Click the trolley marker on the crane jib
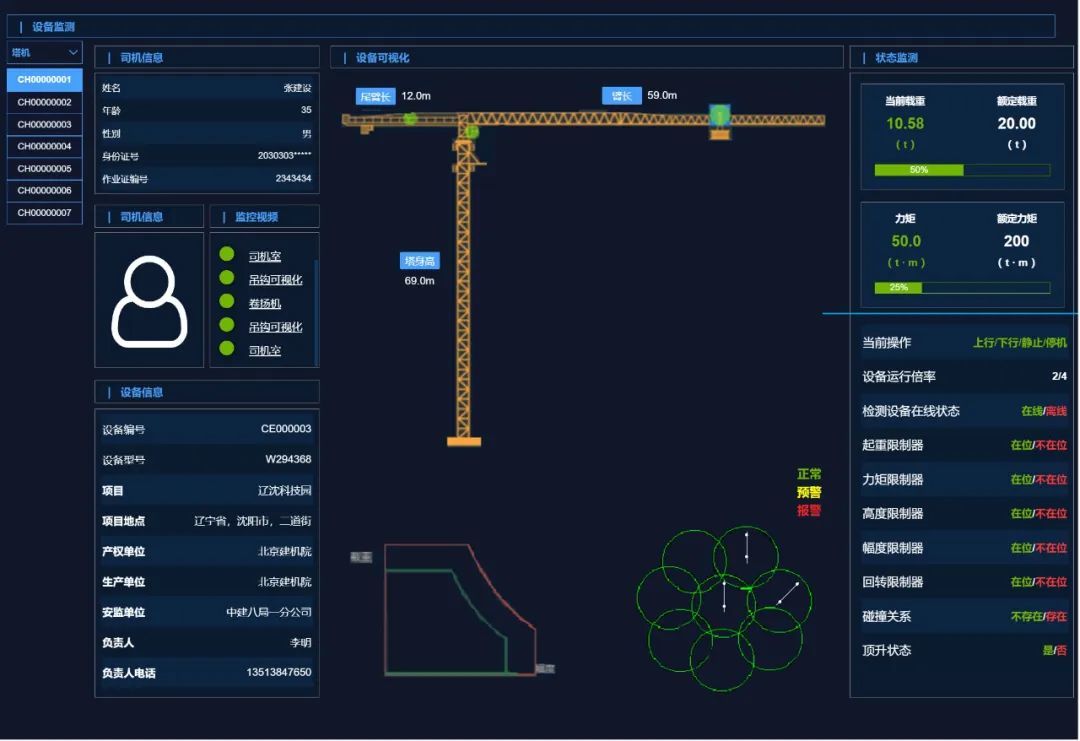This screenshot has height=741, width=1080. click(720, 119)
